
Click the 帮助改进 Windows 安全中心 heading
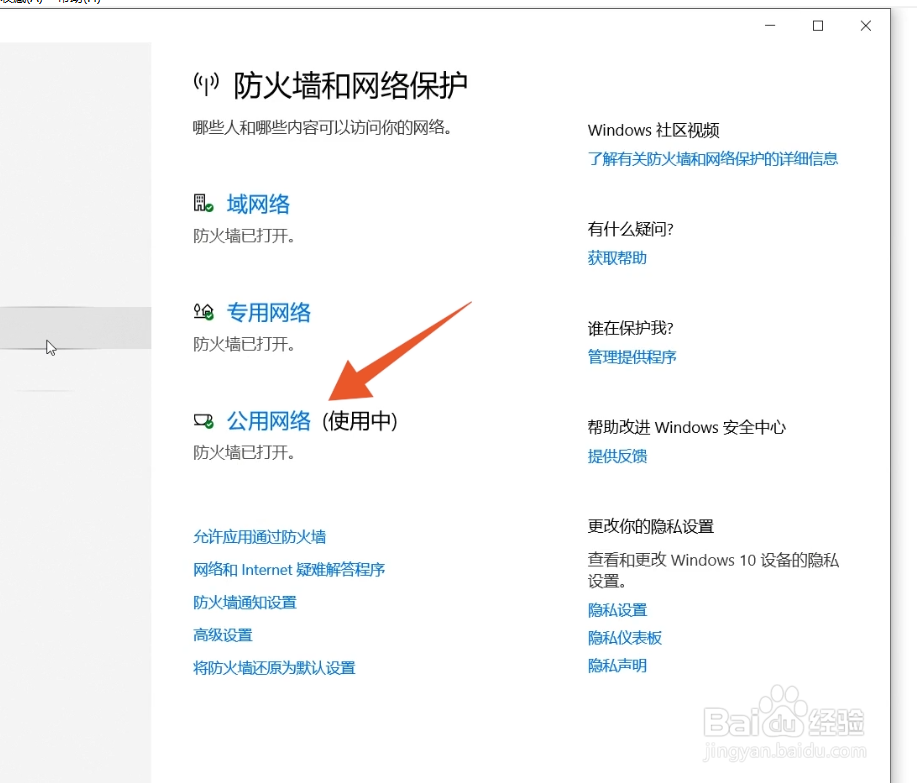(687, 427)
